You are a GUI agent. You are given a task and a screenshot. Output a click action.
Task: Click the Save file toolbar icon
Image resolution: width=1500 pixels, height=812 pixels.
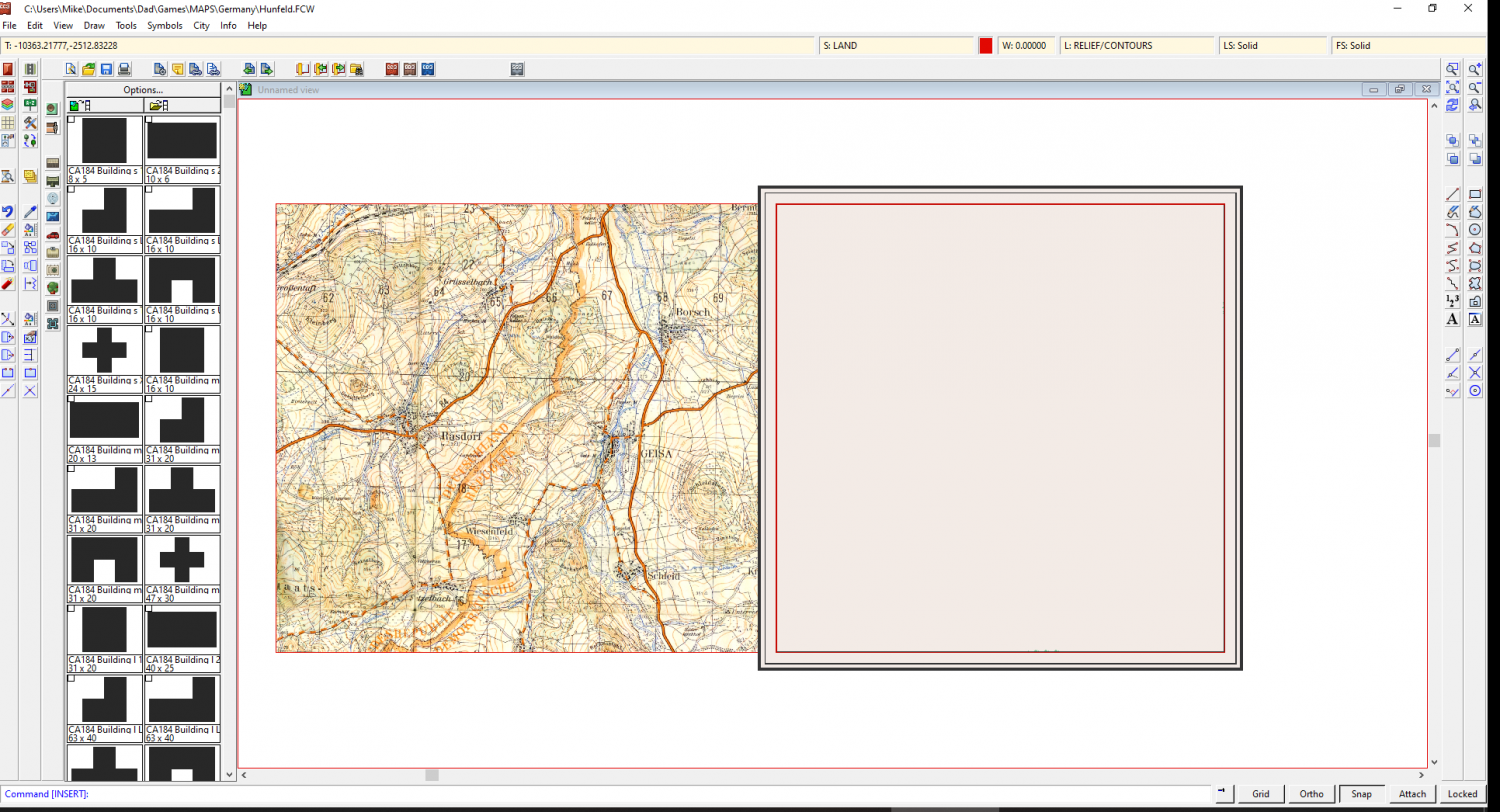(106, 69)
